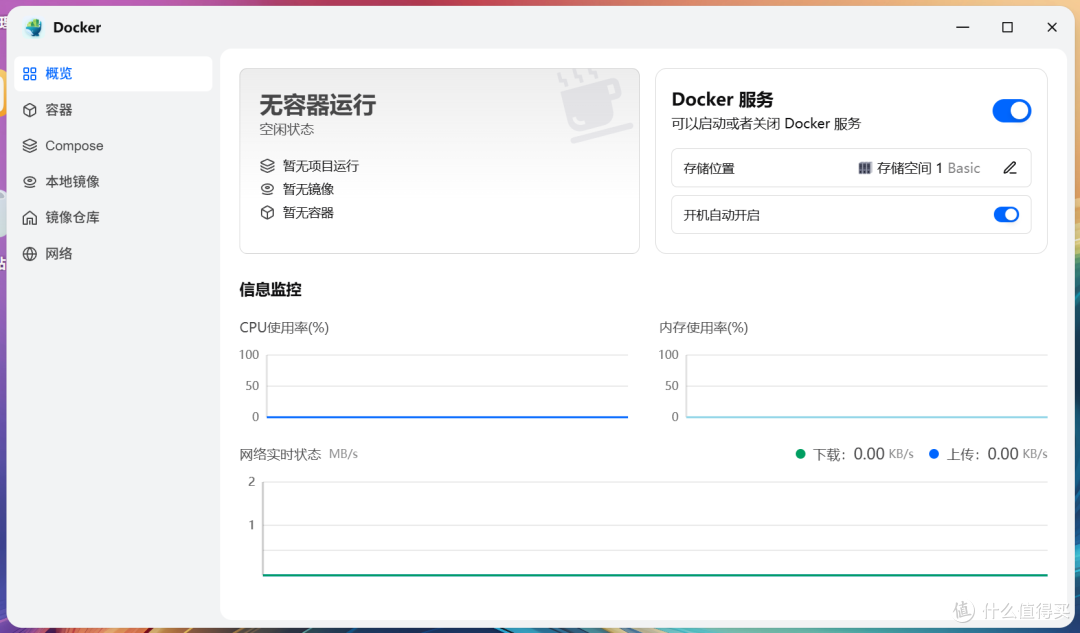Switch to the Compose section
1080x633 pixels.
click(x=113, y=145)
